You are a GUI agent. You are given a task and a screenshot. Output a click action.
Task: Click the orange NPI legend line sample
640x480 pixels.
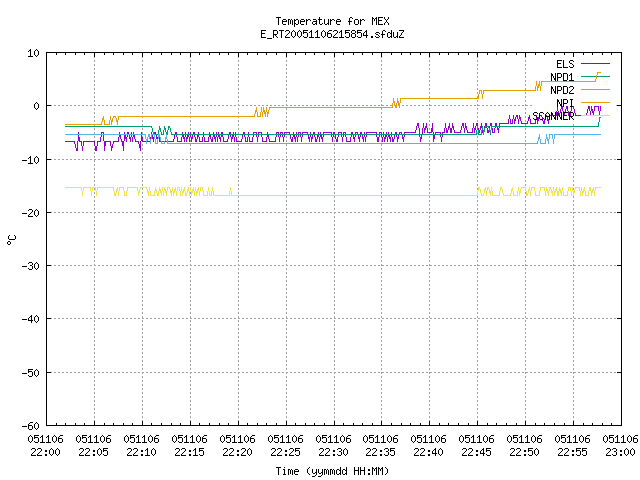click(595, 102)
